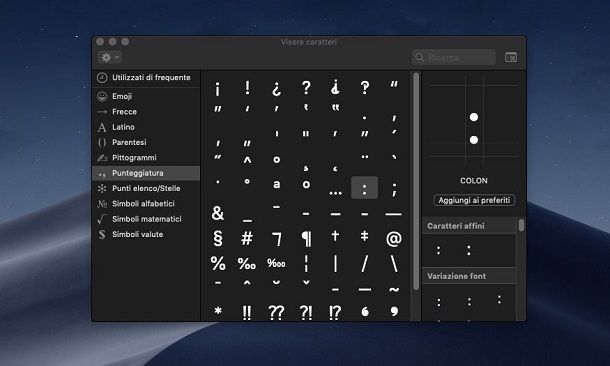Select Simboli alfabetici category
This screenshot has height=366, width=610.
(146, 203)
